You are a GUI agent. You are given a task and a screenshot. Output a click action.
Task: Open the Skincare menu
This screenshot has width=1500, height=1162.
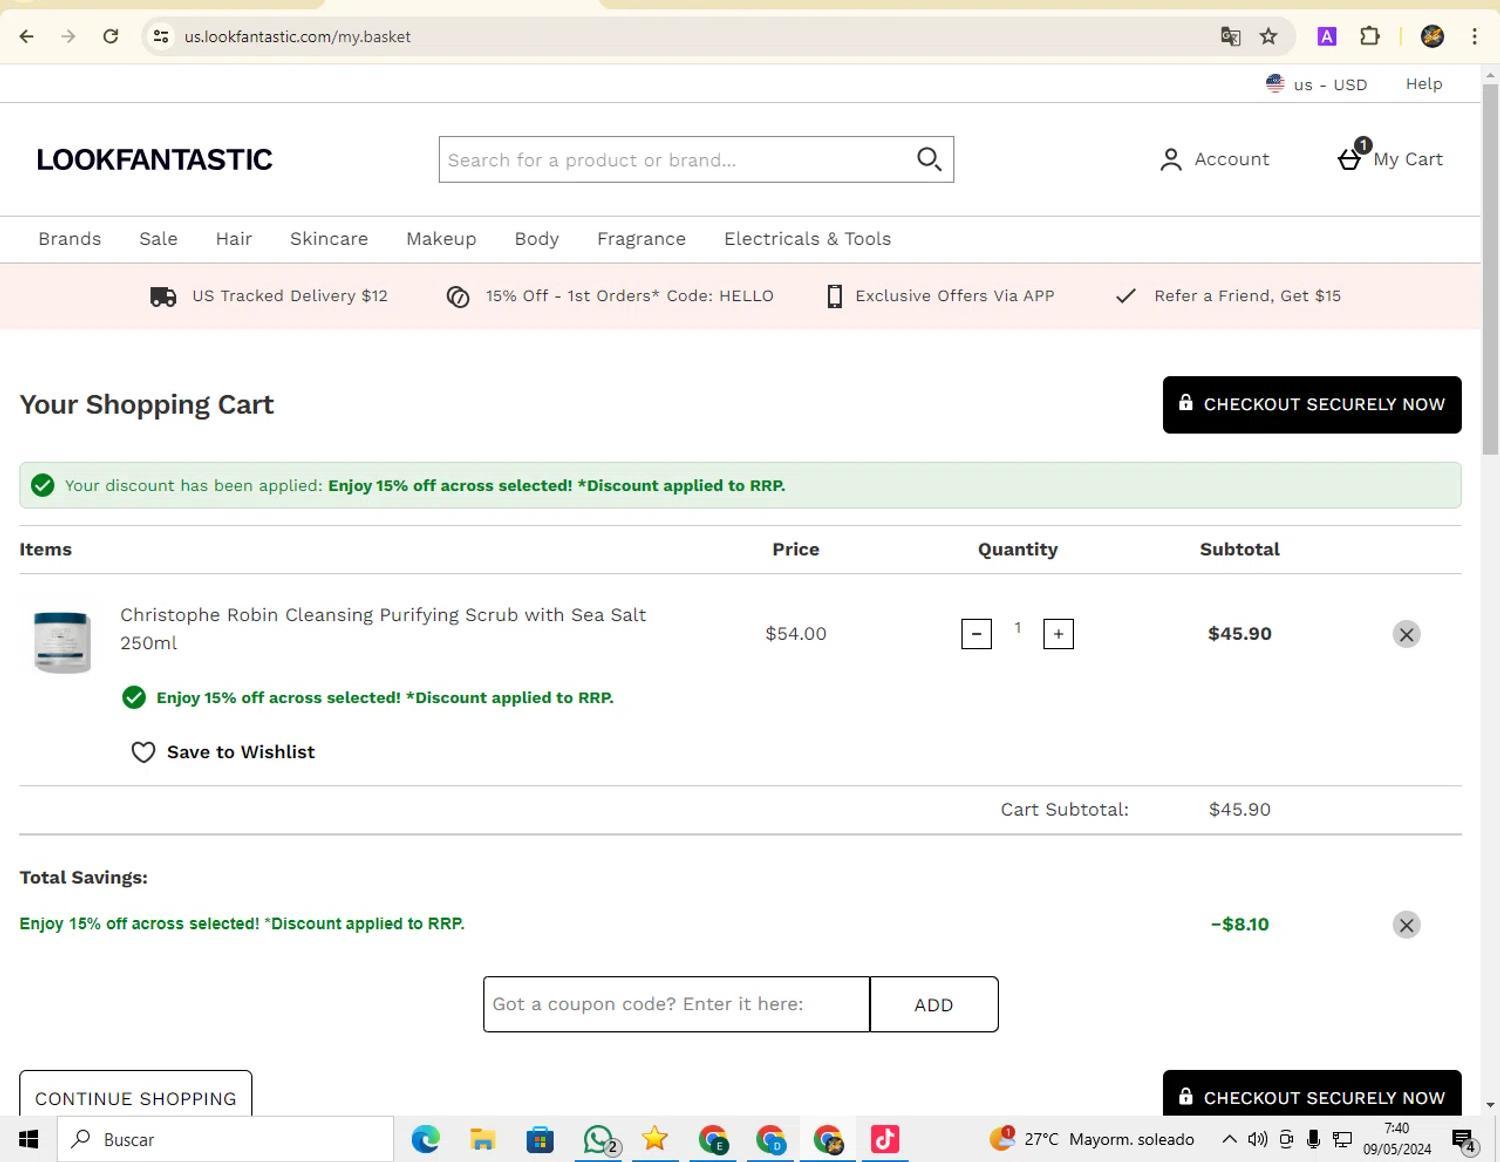coord(329,239)
